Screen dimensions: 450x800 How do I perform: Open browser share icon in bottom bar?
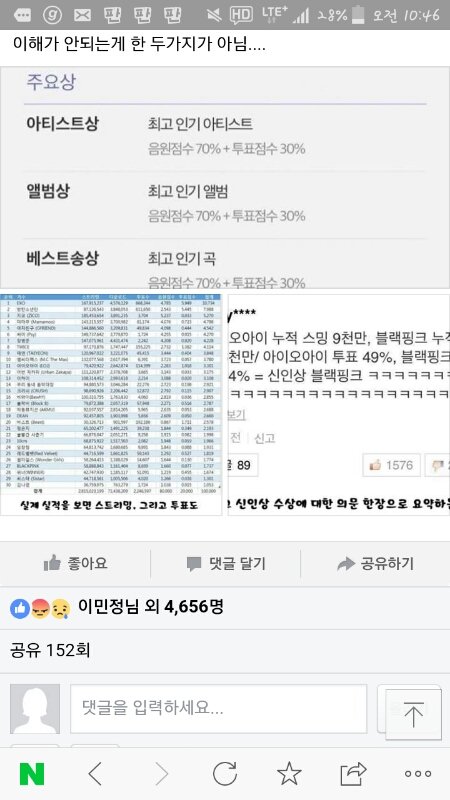[x=354, y=773]
